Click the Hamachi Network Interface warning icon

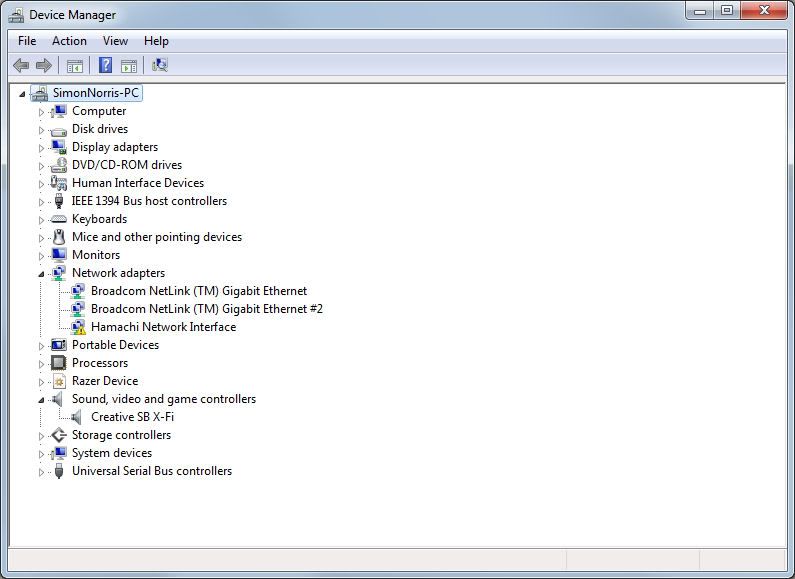78,327
